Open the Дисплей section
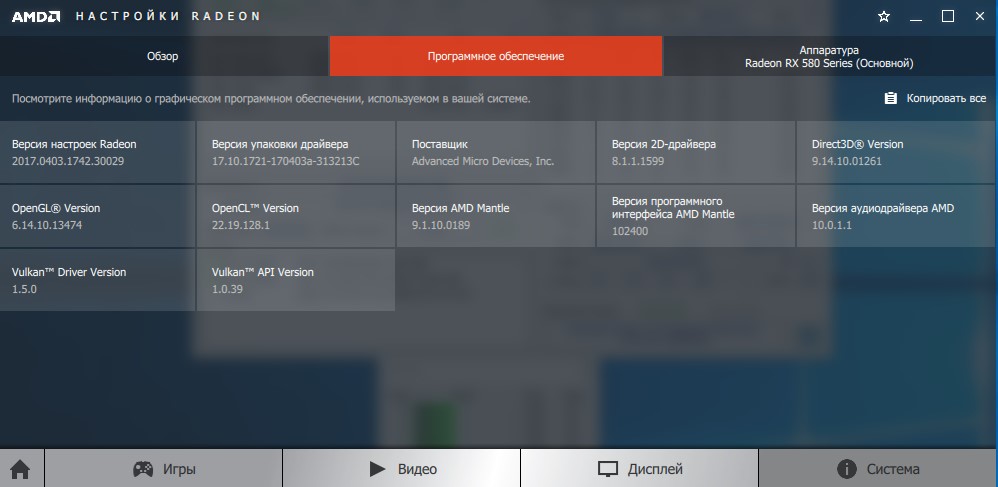 640,469
